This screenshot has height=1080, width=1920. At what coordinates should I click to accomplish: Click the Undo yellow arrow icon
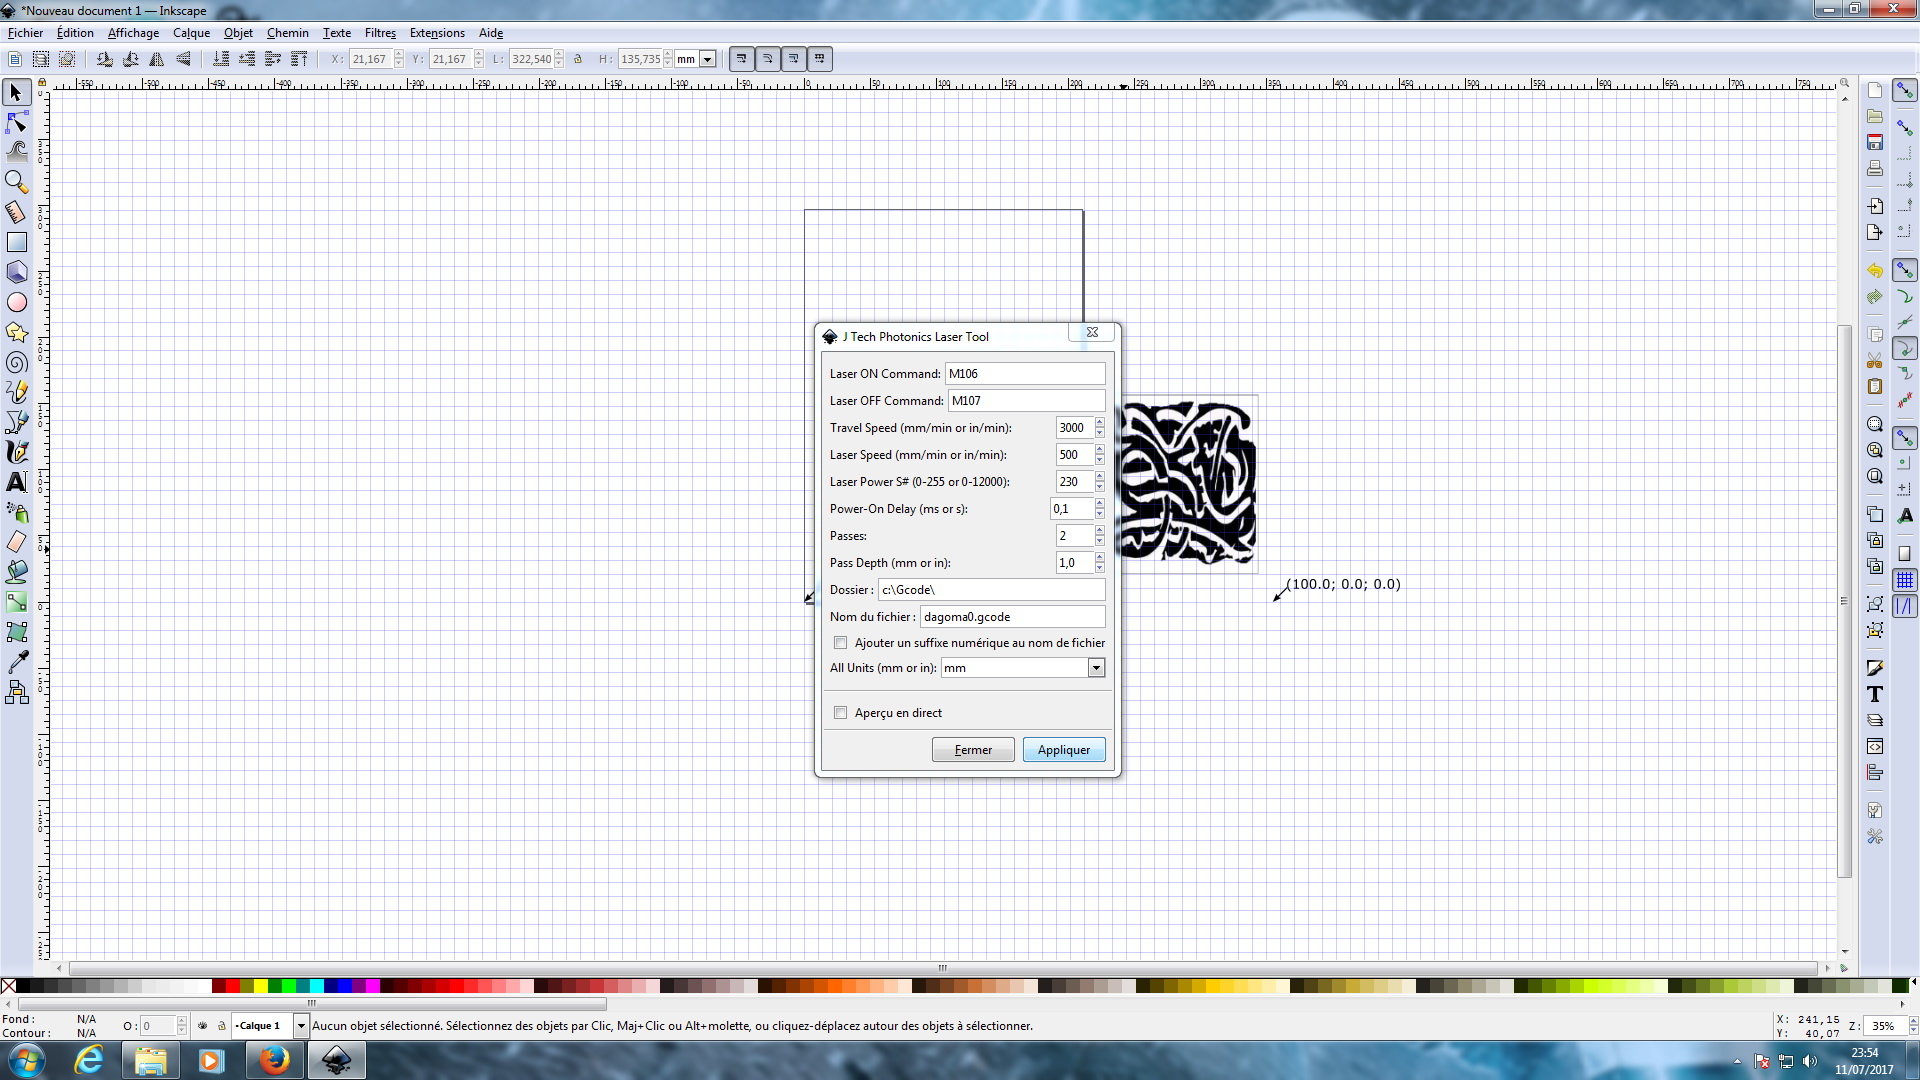pos(1875,270)
